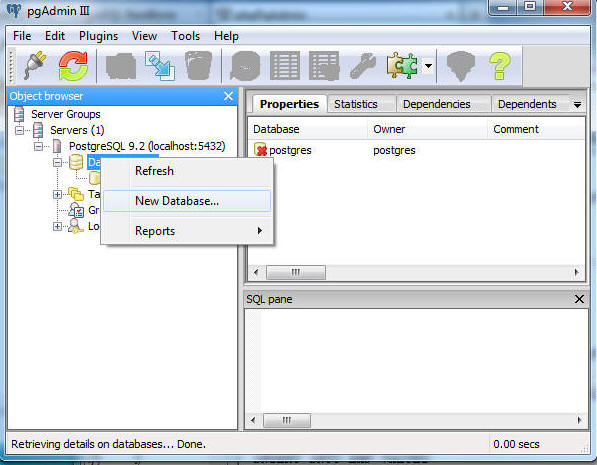
Task: Select PostgreSQL 9.2 (localhost:5432) tree label
Action: 147,146
